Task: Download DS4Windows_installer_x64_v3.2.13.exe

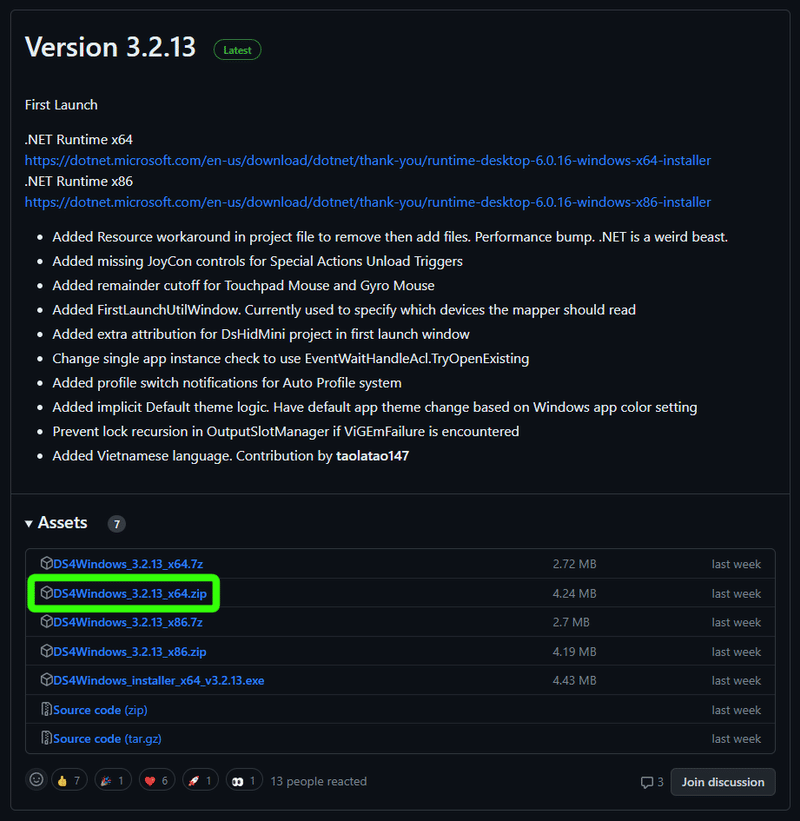Action: click(159, 680)
